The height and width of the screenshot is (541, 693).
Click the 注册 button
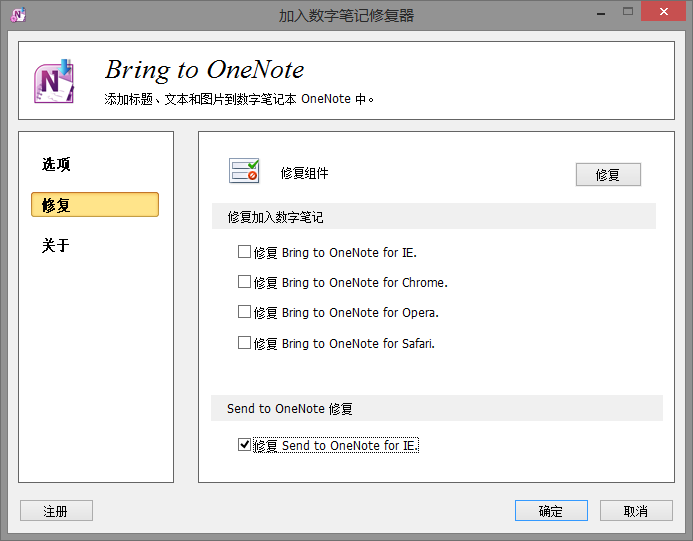(x=56, y=511)
